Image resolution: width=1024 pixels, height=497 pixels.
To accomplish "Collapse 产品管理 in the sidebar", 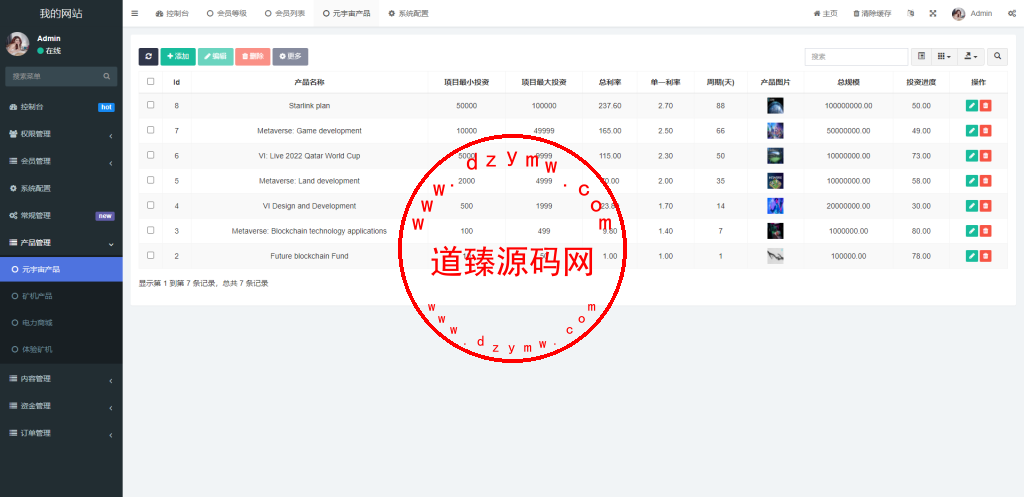I will [61, 242].
